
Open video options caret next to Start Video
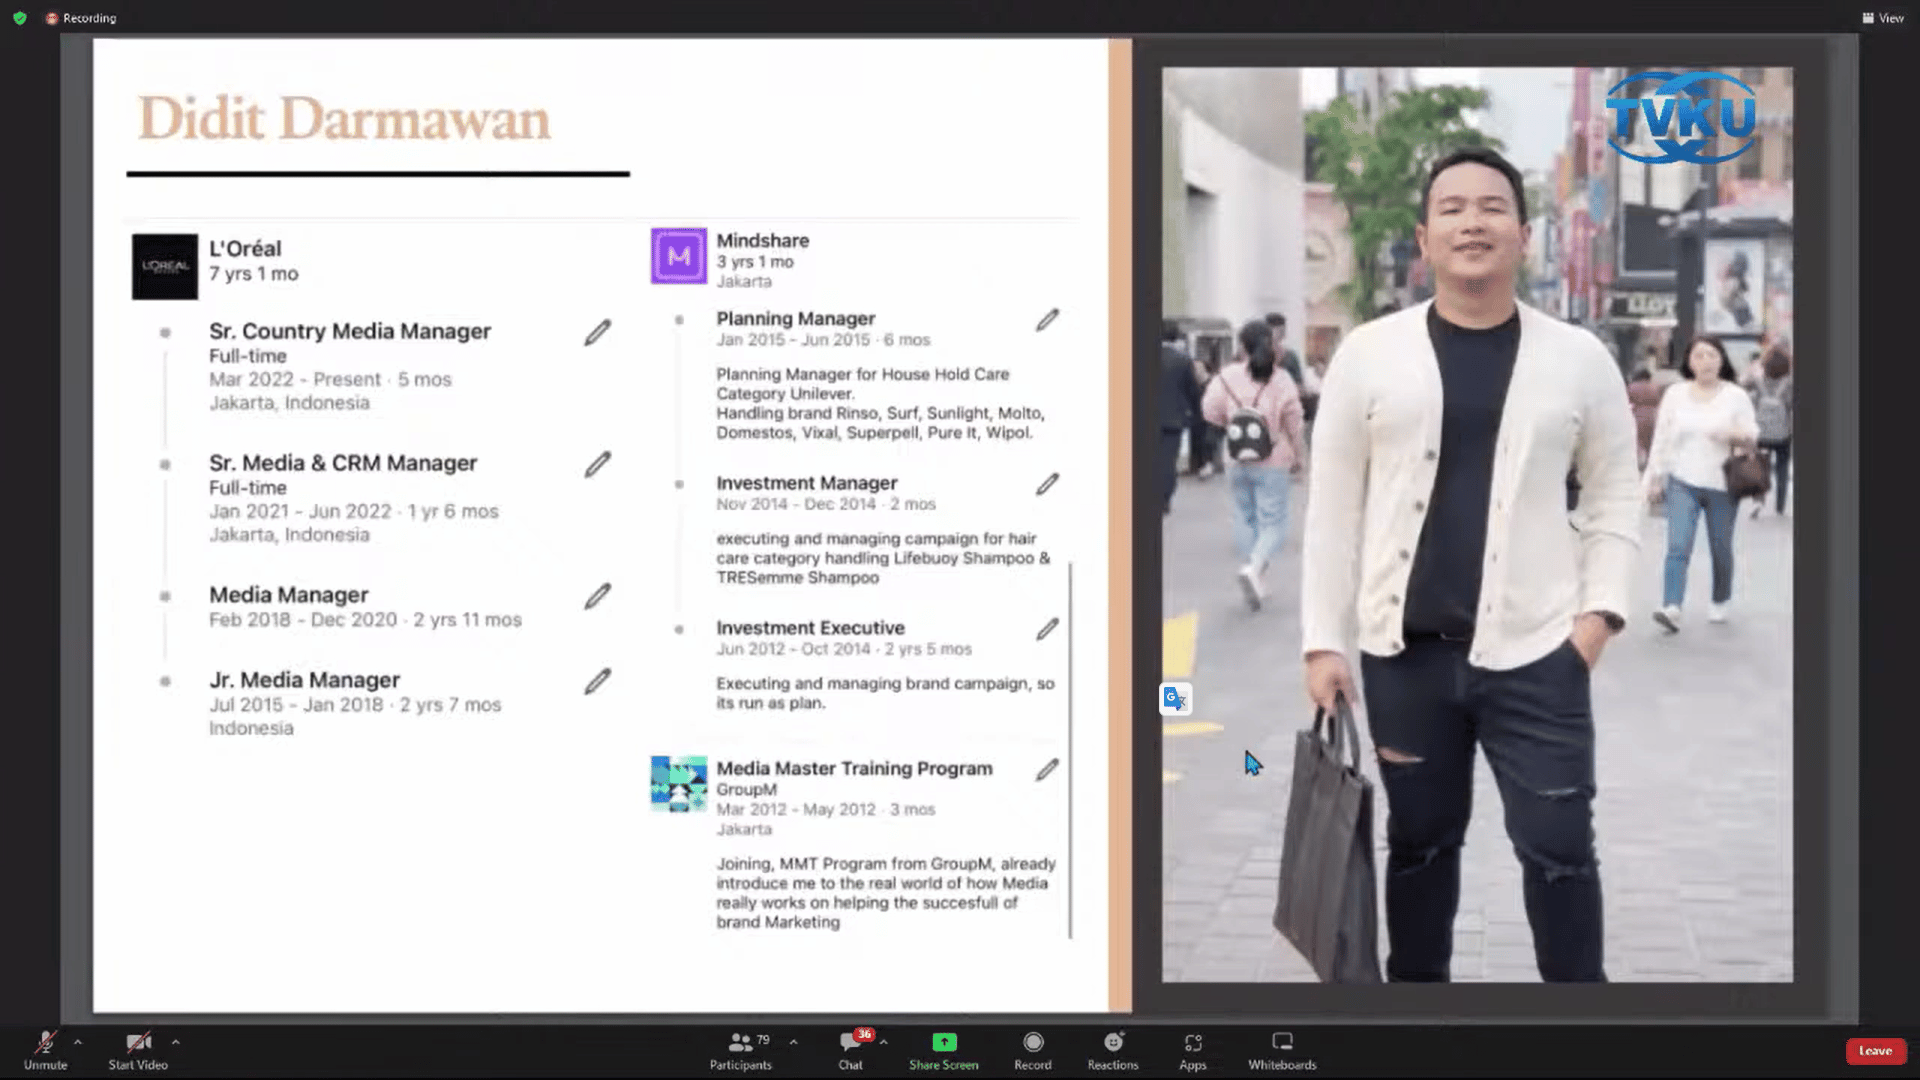176,1042
